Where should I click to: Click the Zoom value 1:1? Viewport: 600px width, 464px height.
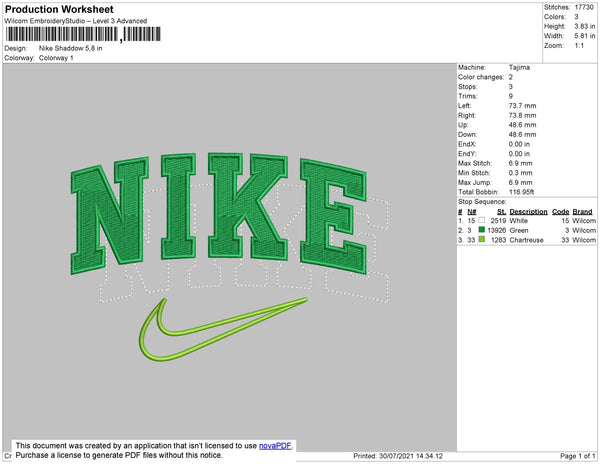pyautogui.click(x=579, y=46)
